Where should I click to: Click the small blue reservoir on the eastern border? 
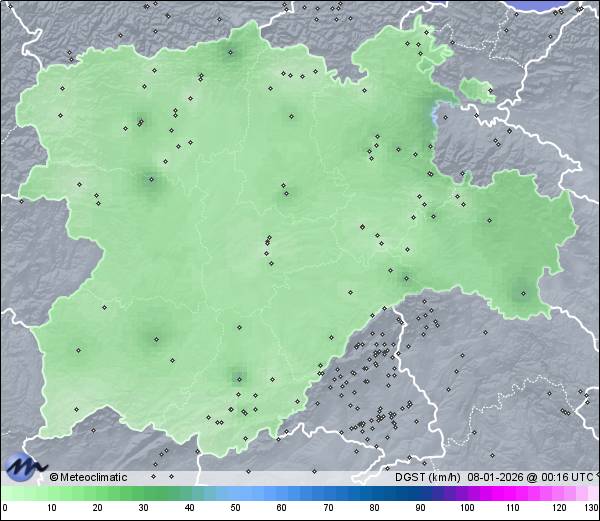435,118
